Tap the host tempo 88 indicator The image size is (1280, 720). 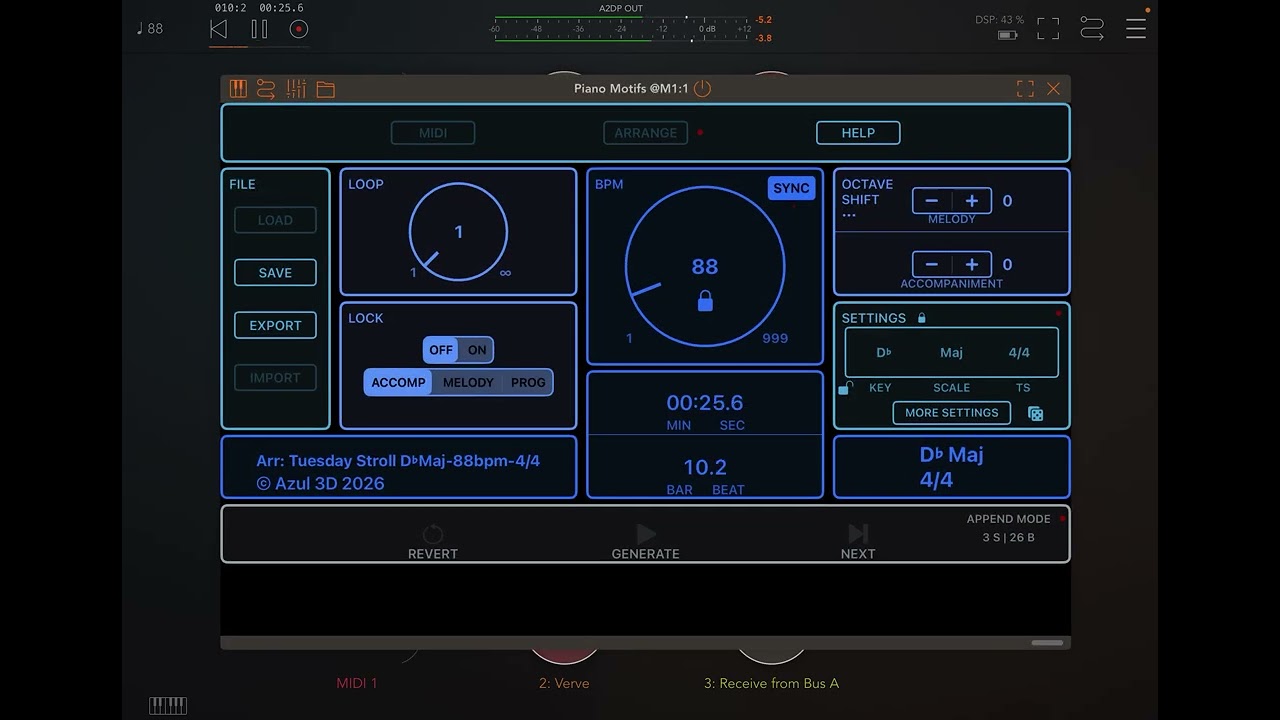(149, 29)
